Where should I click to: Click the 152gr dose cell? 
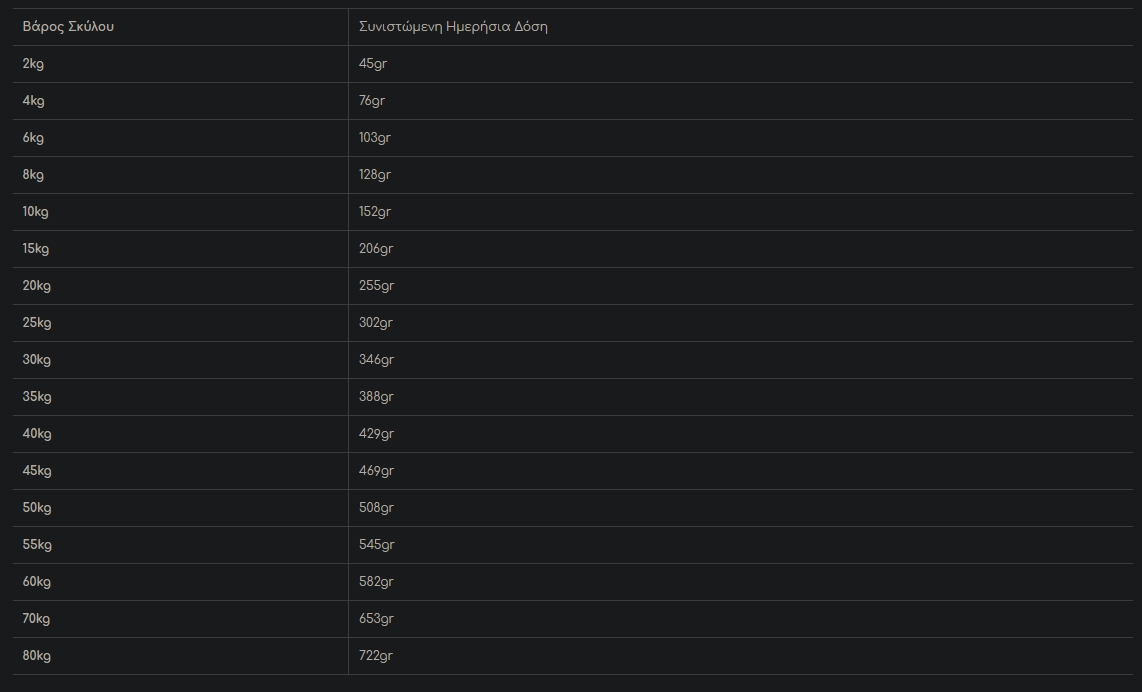pyautogui.click(x=375, y=212)
